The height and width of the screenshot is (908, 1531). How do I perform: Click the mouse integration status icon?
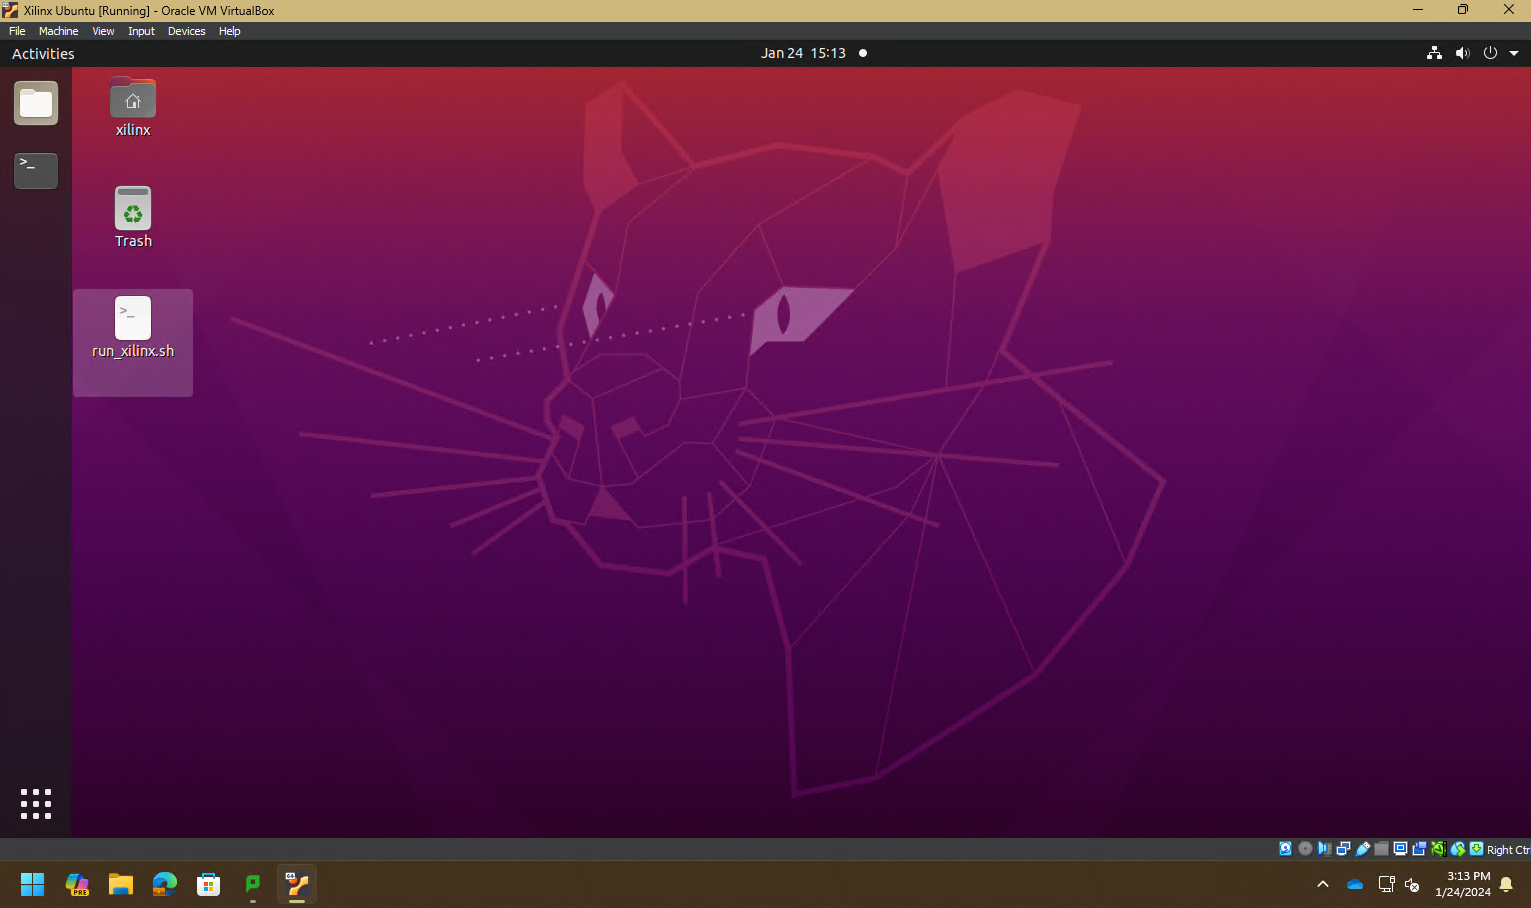coord(1458,849)
